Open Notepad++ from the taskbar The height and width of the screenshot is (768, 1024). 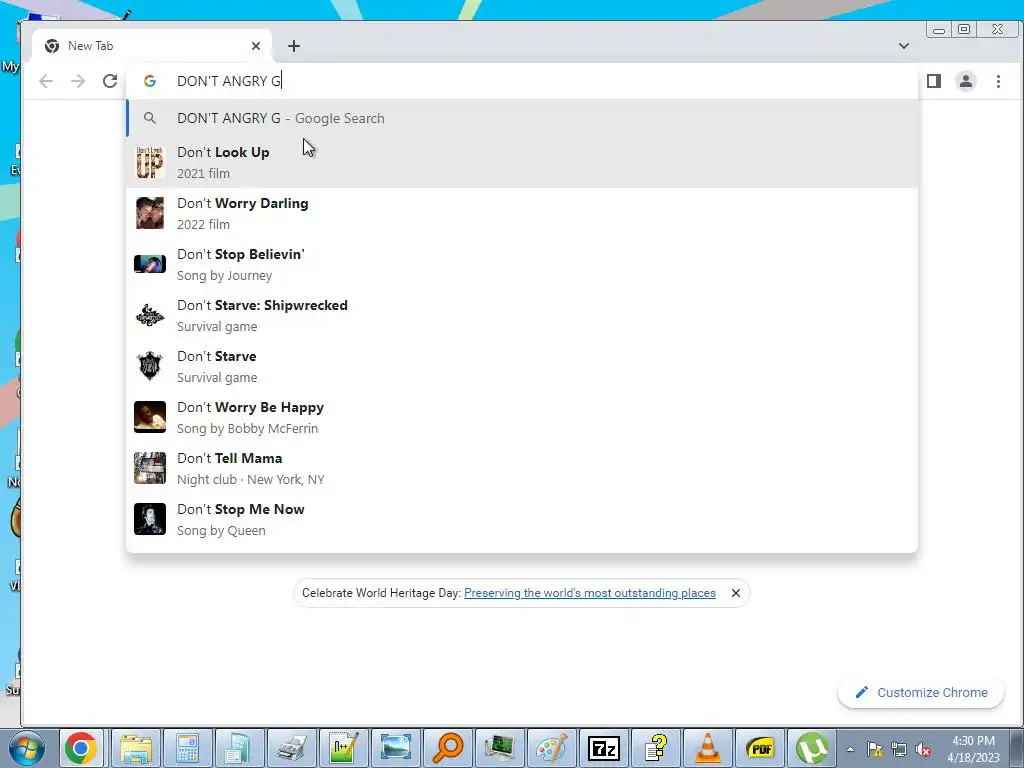[344, 748]
